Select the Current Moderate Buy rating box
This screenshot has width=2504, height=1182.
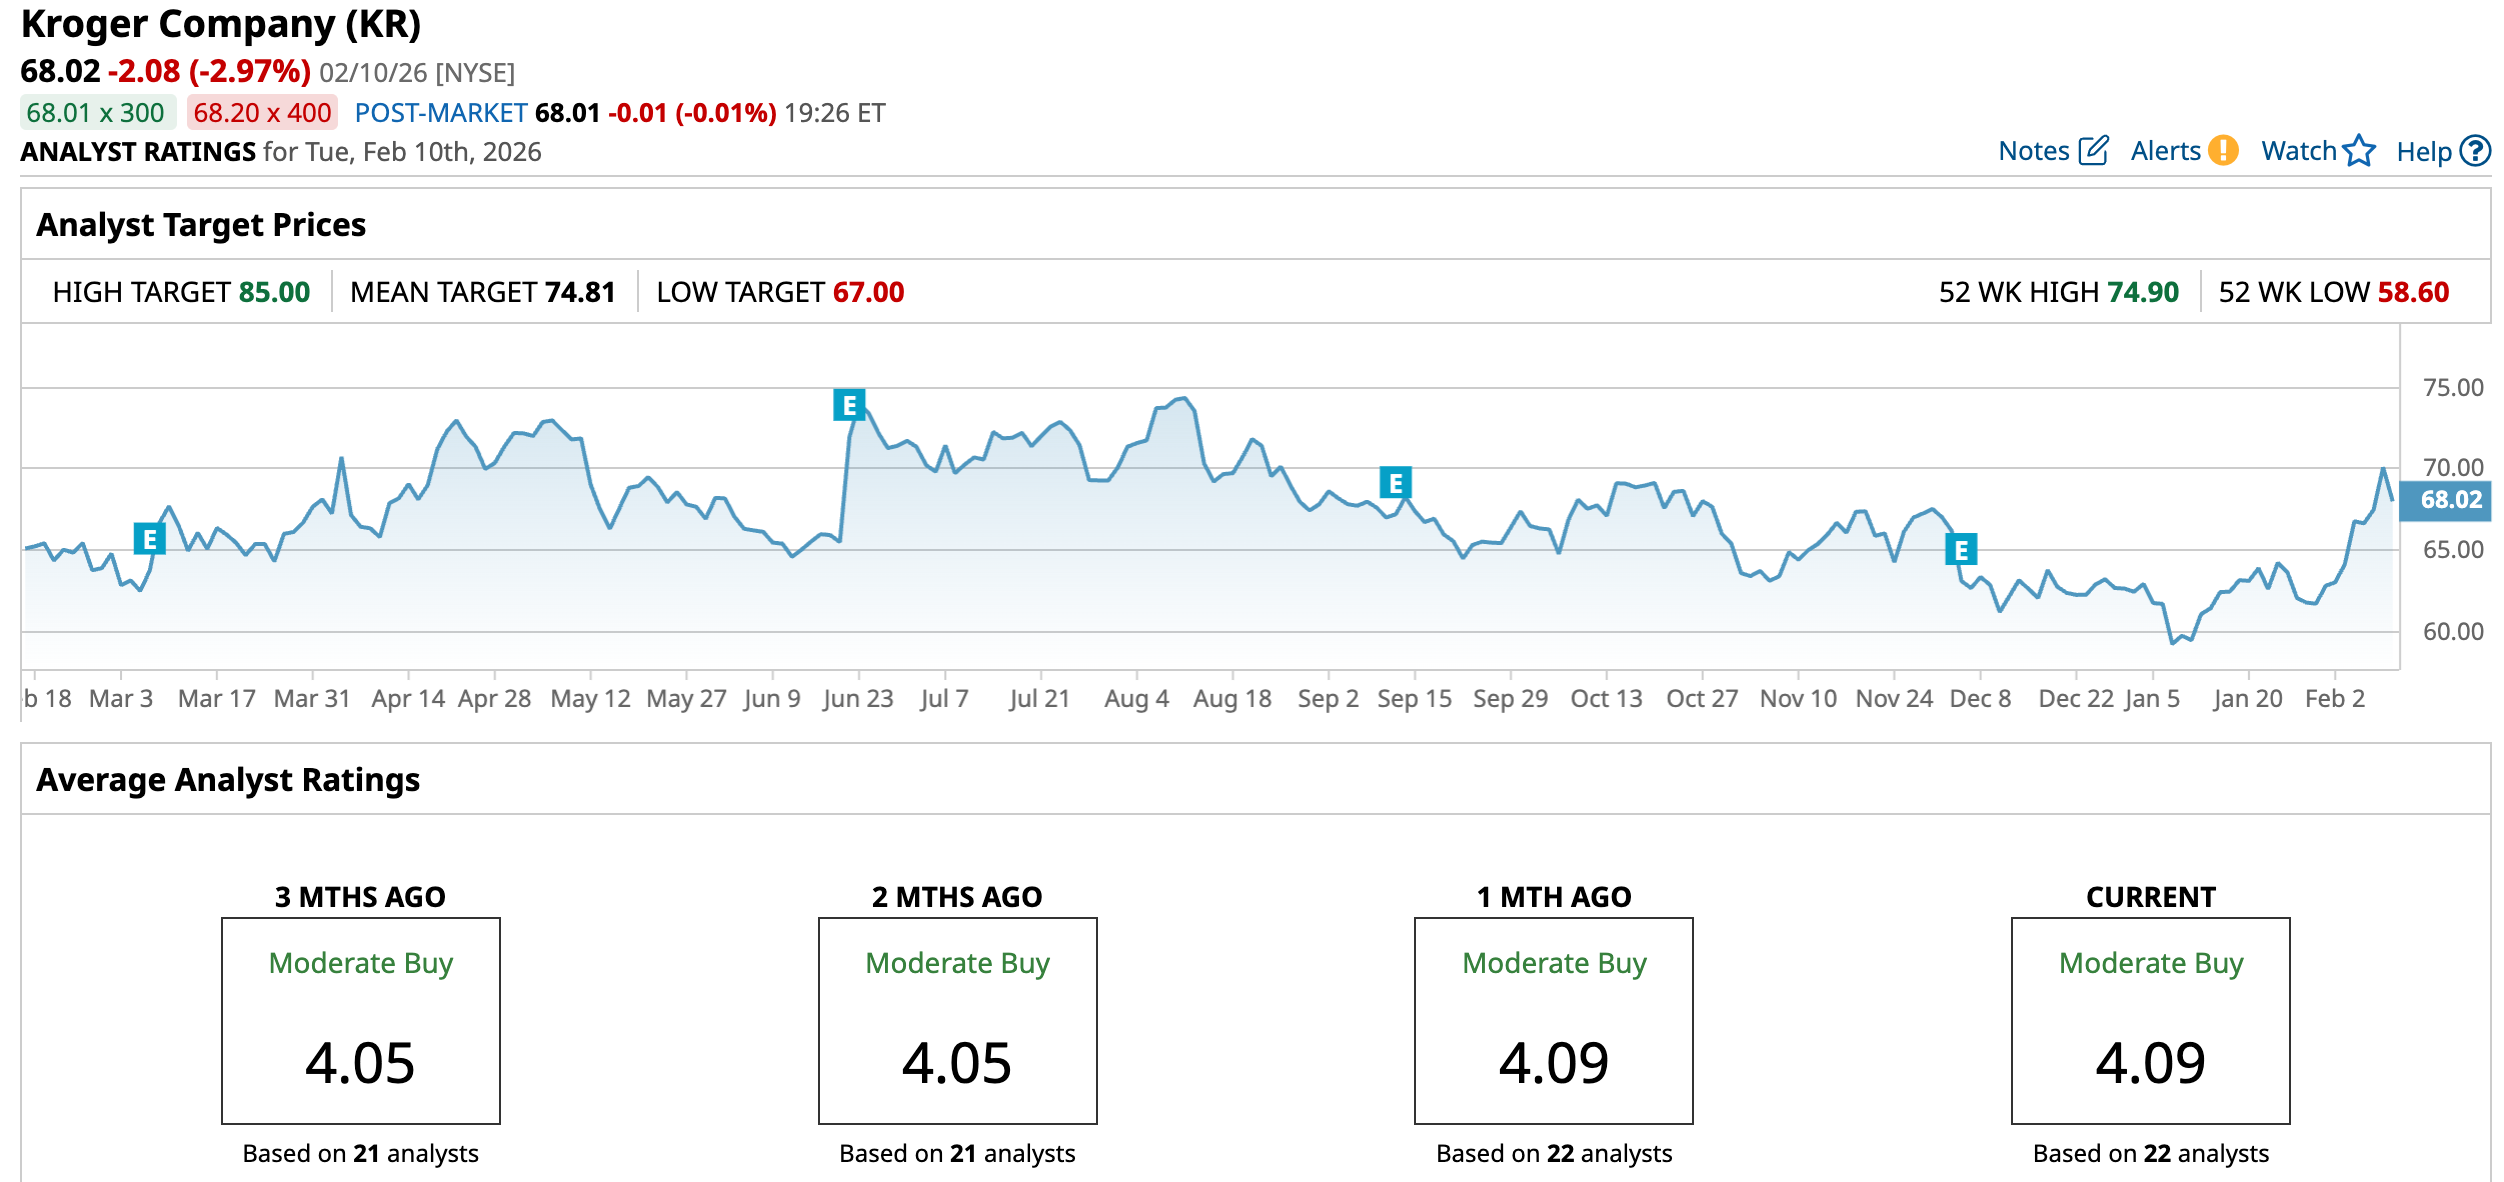click(x=2150, y=1020)
